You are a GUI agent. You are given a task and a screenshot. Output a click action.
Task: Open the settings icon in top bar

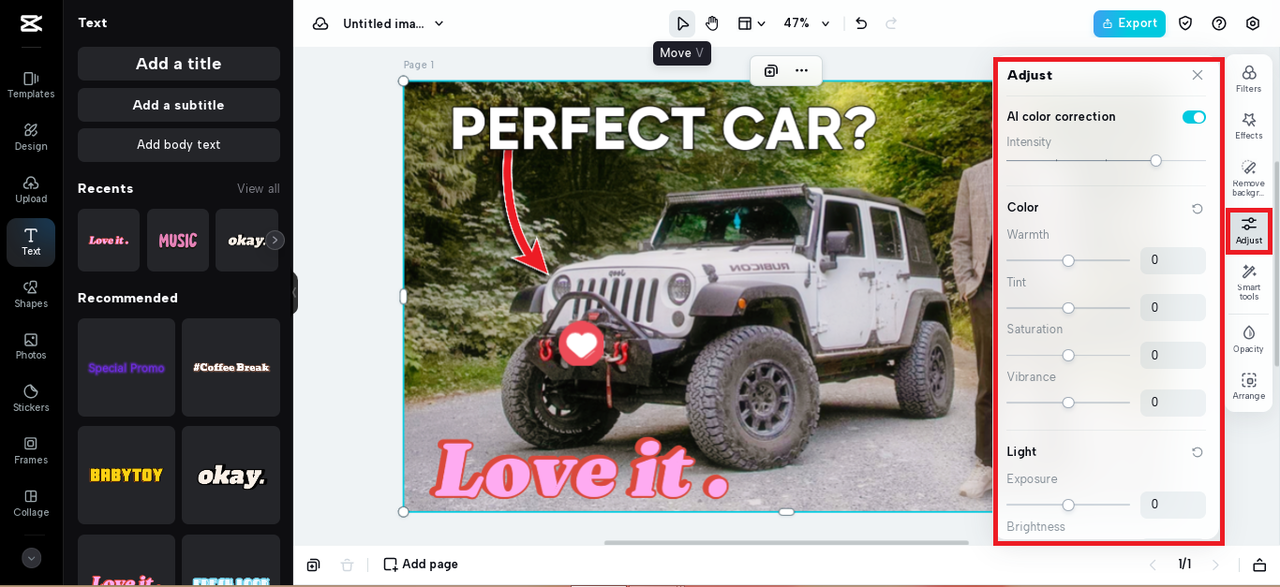pos(1253,23)
